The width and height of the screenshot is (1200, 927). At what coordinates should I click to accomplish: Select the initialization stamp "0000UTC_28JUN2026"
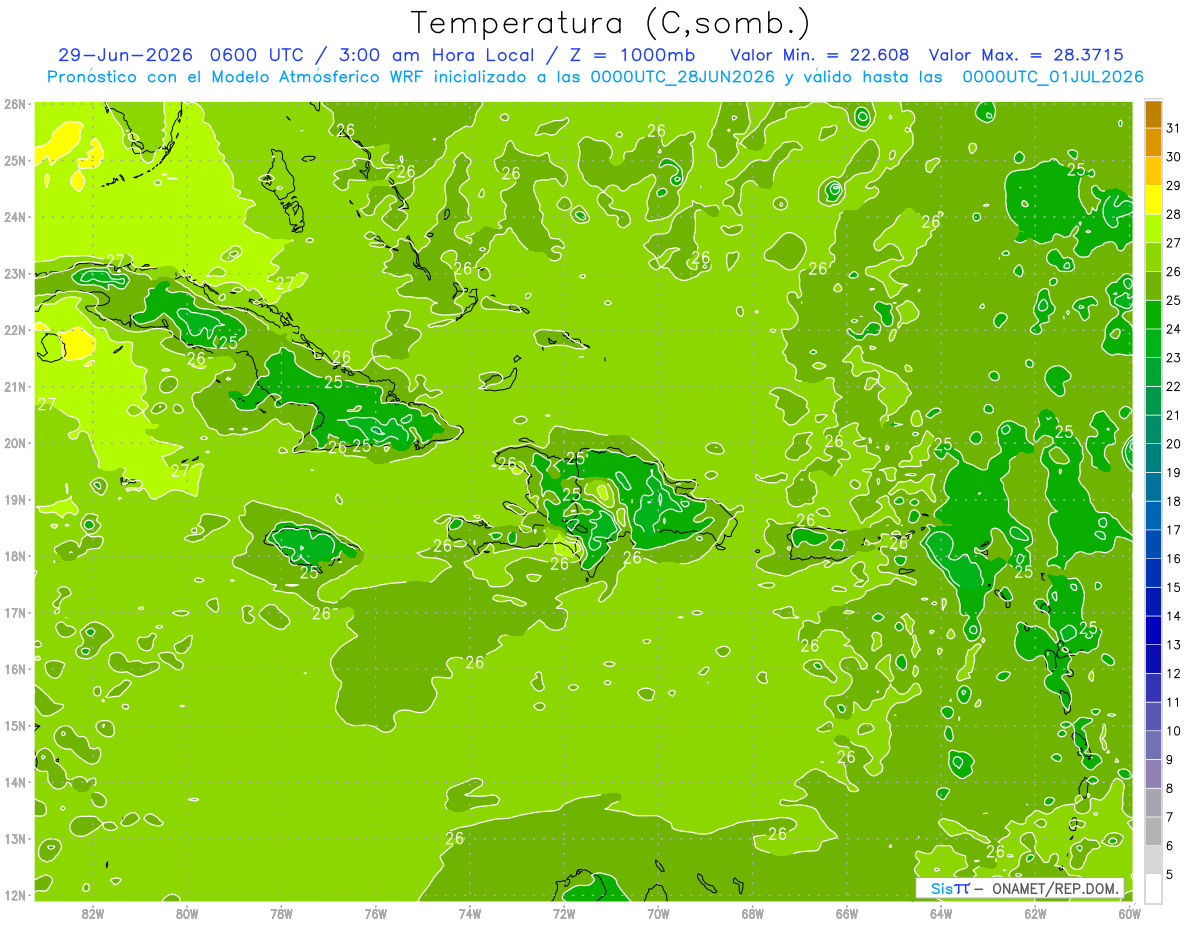(682, 77)
